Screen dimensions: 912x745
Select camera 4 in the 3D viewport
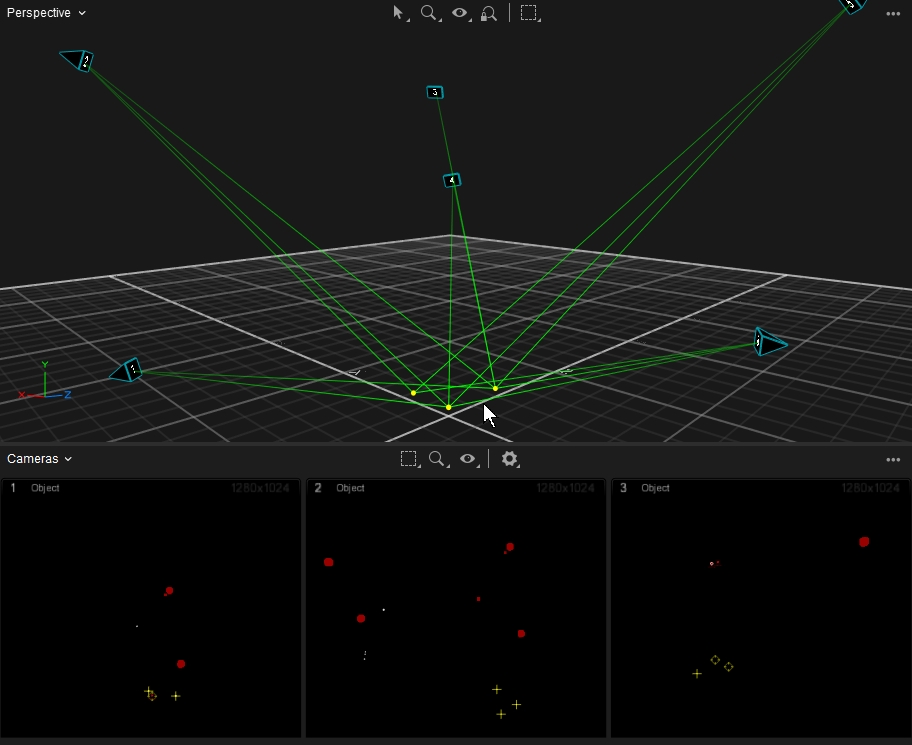coord(452,181)
